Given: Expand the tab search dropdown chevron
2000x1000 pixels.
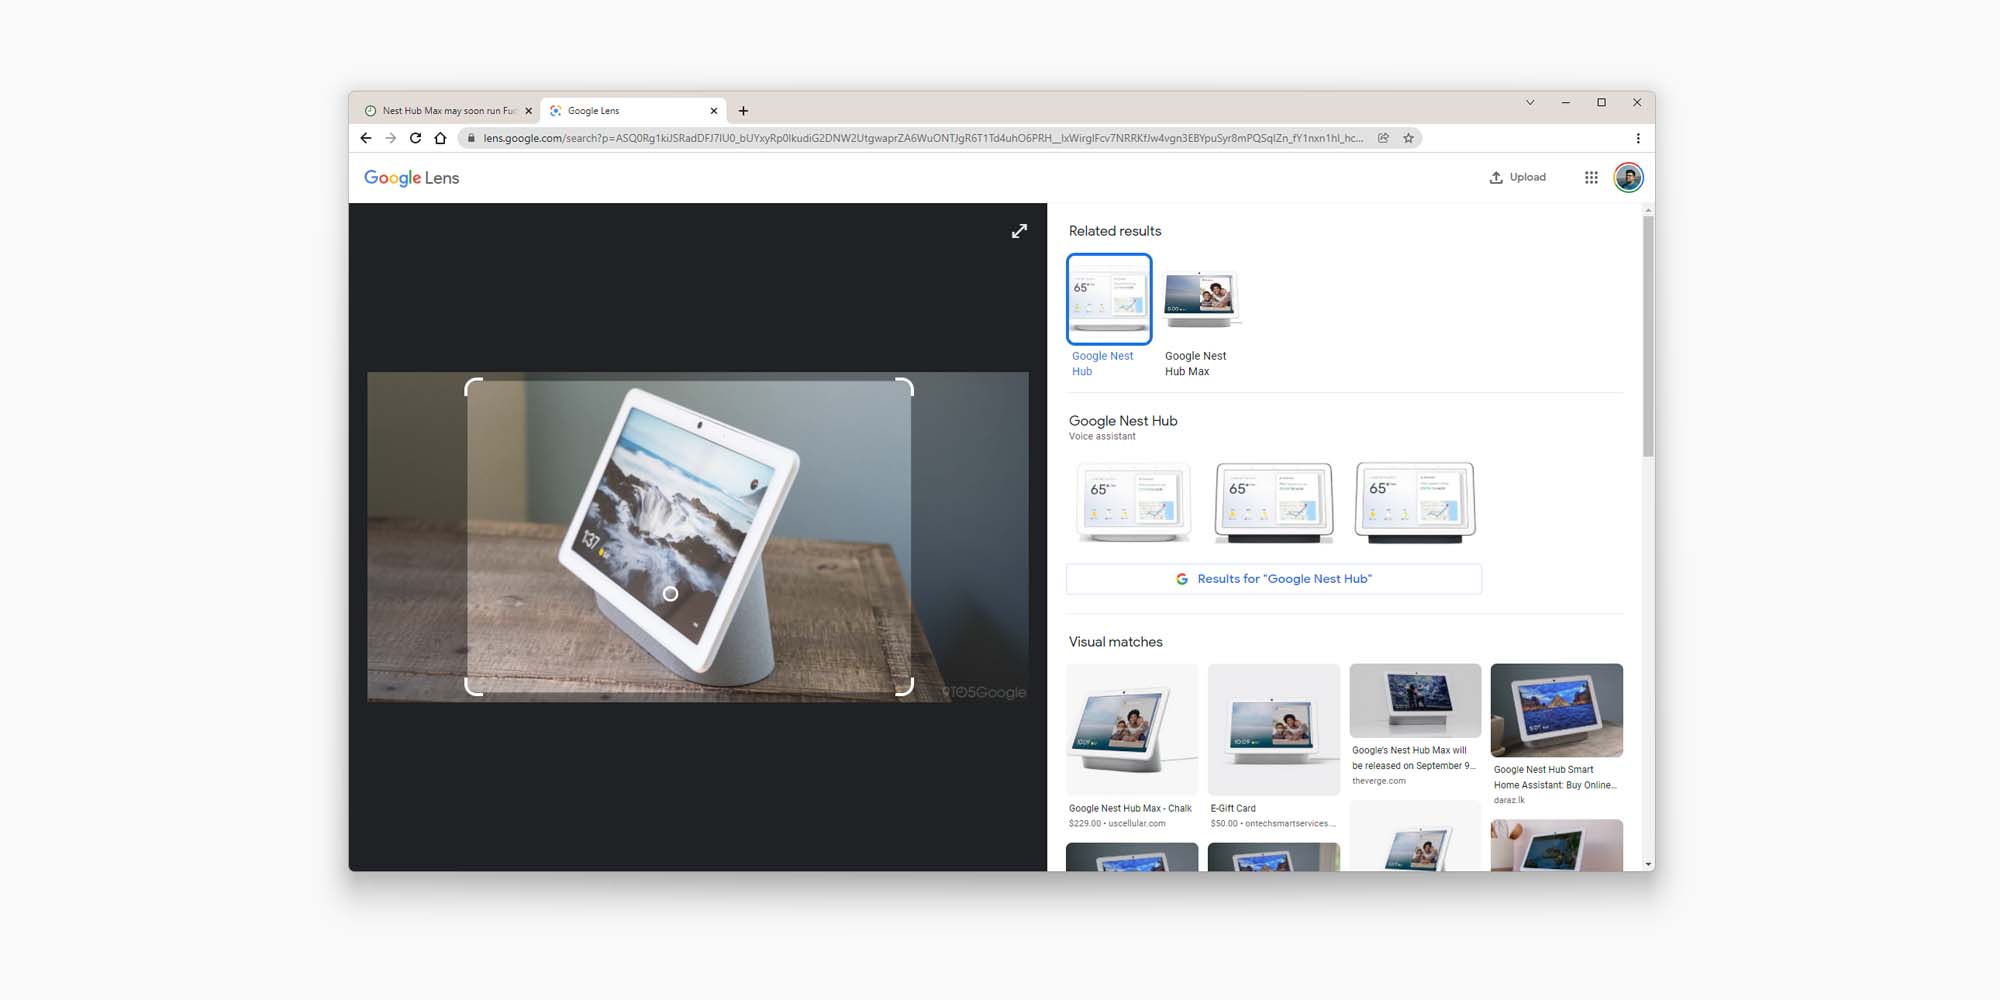Looking at the screenshot, I should click(1530, 103).
